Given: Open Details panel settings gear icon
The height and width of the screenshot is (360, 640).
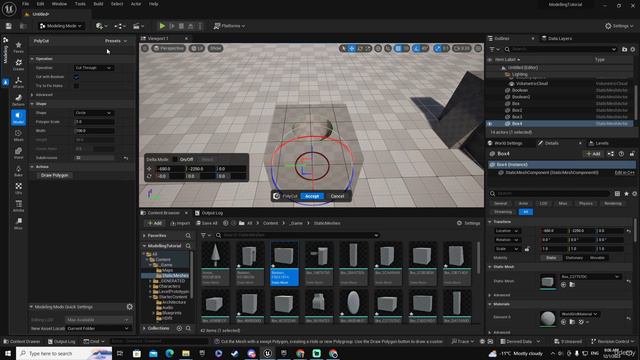Looking at the screenshot, I should [634, 193].
